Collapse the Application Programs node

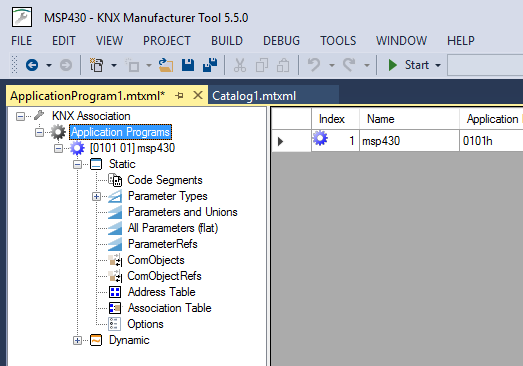[x=39, y=132]
